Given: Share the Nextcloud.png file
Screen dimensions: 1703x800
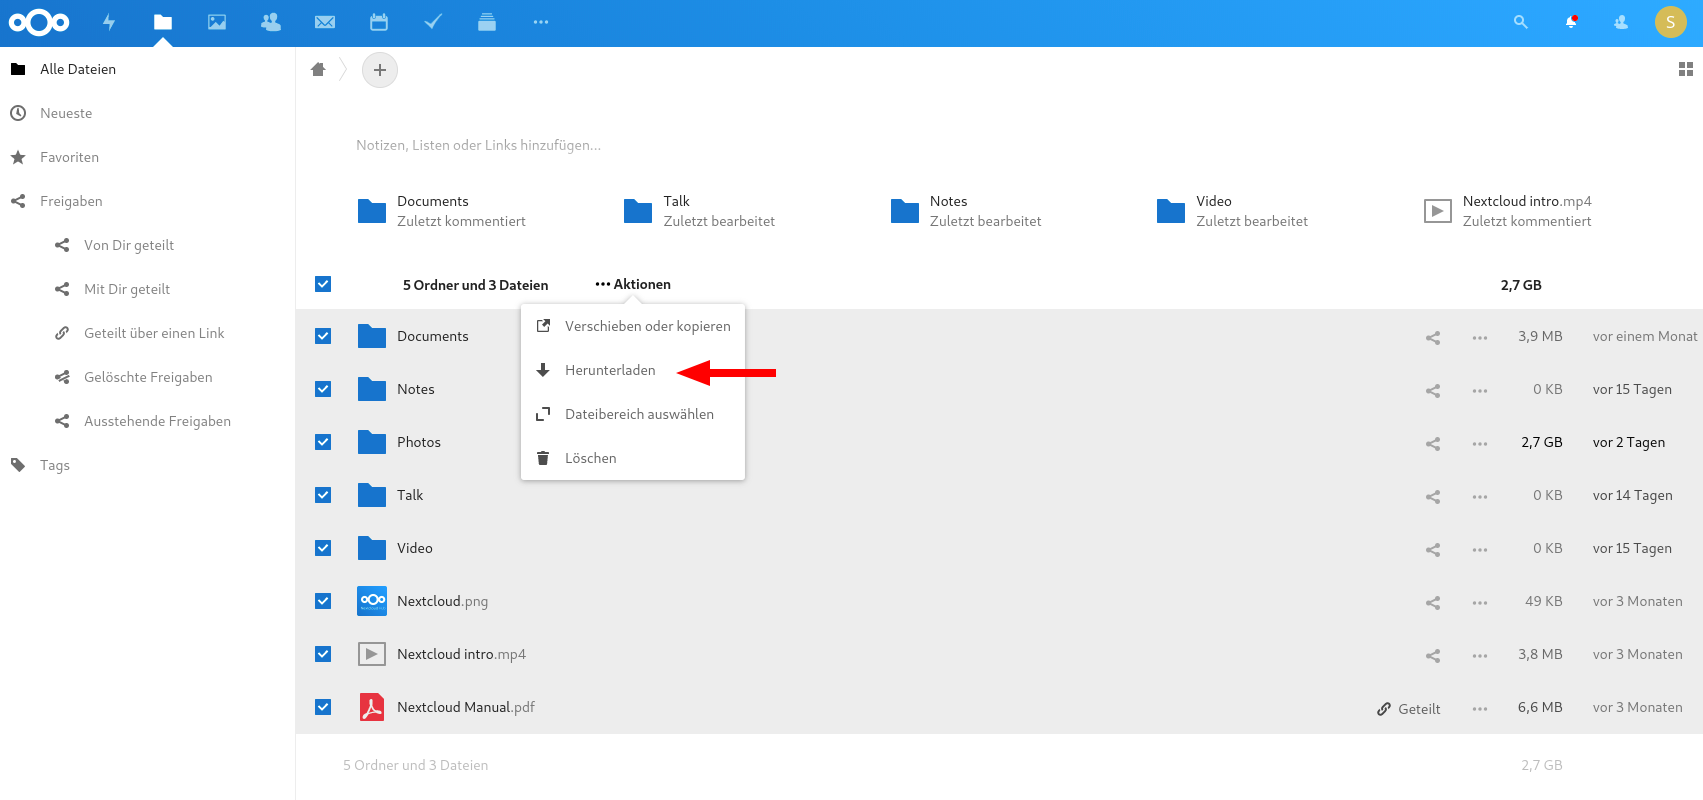Looking at the screenshot, I should [1433, 603].
